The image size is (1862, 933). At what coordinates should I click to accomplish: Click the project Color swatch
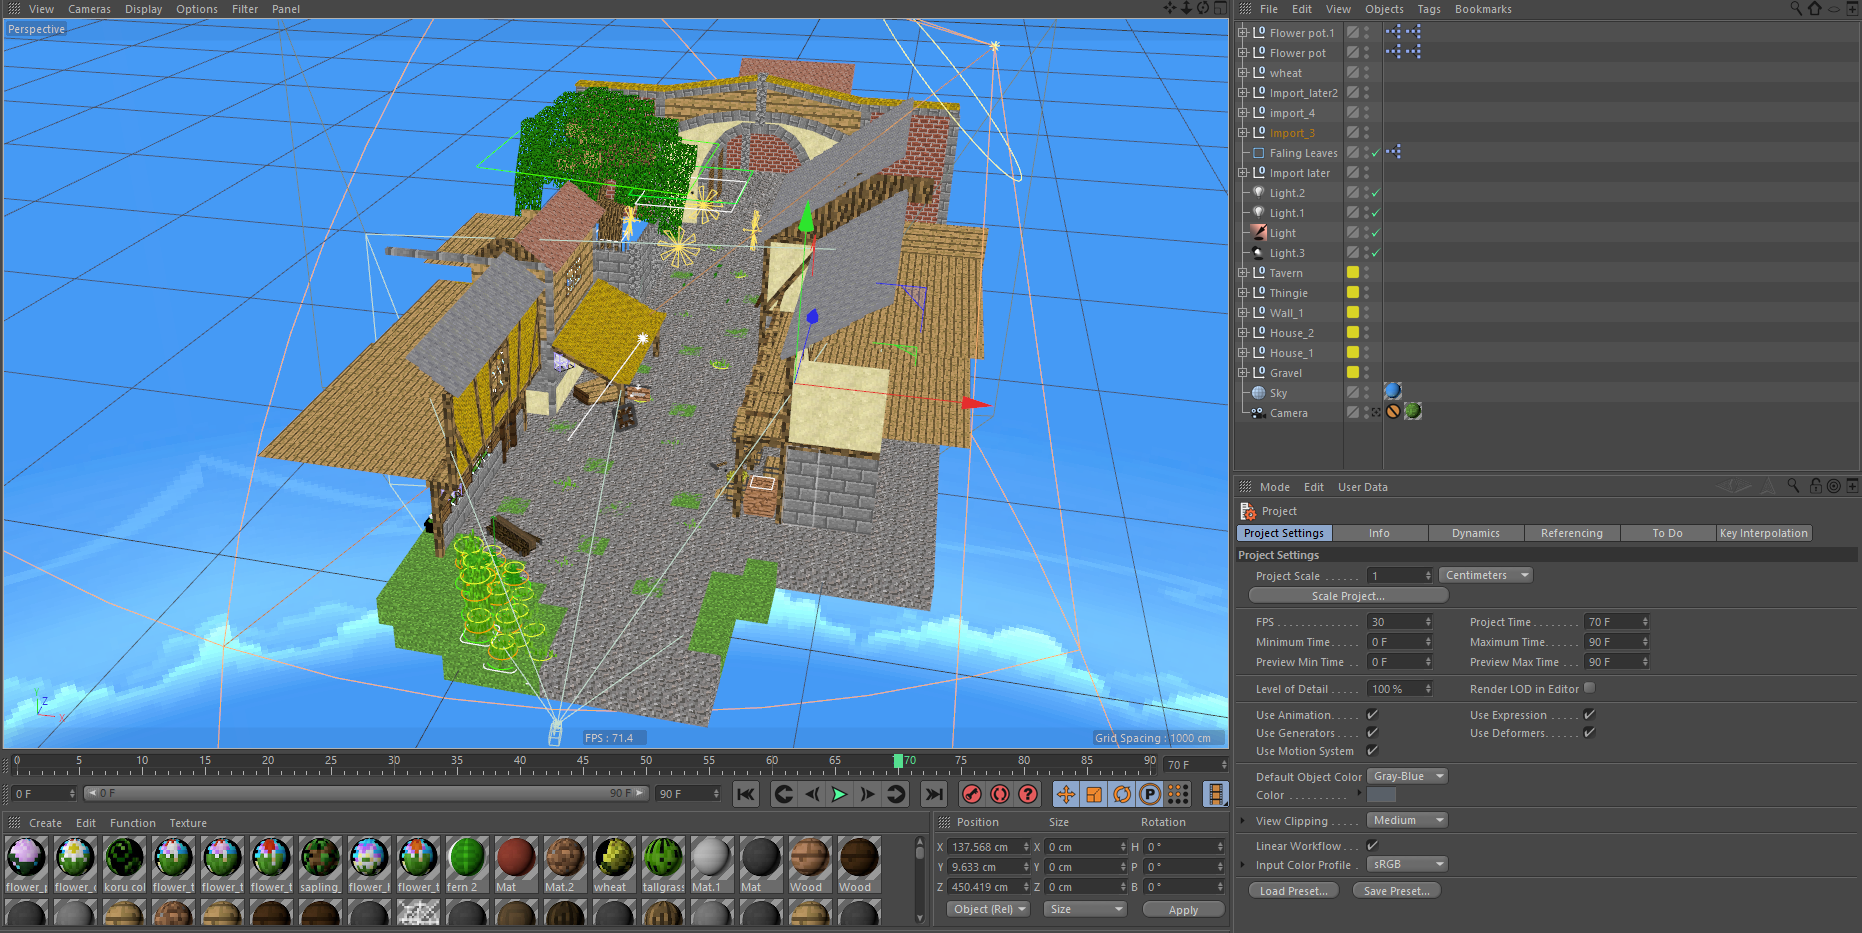pyautogui.click(x=1381, y=795)
